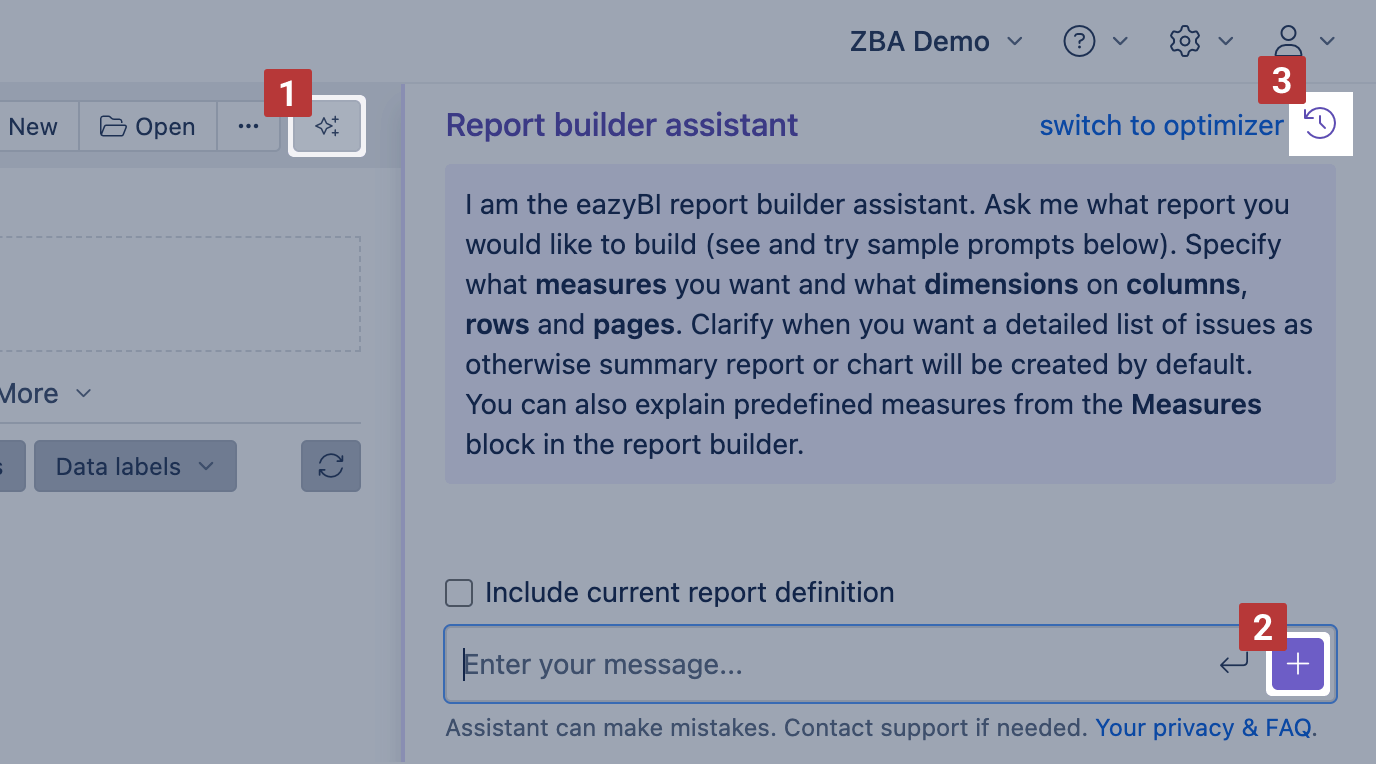Click the Open report button

point(147,127)
